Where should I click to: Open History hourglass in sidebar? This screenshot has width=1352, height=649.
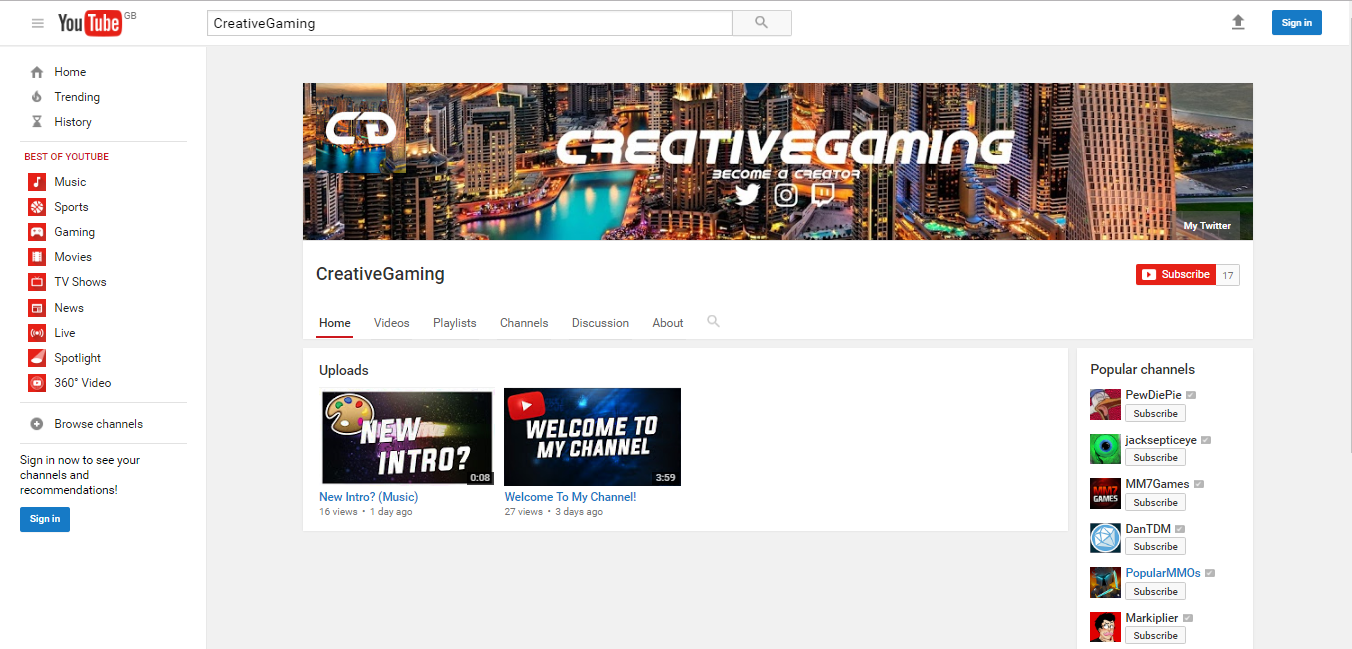coord(37,122)
